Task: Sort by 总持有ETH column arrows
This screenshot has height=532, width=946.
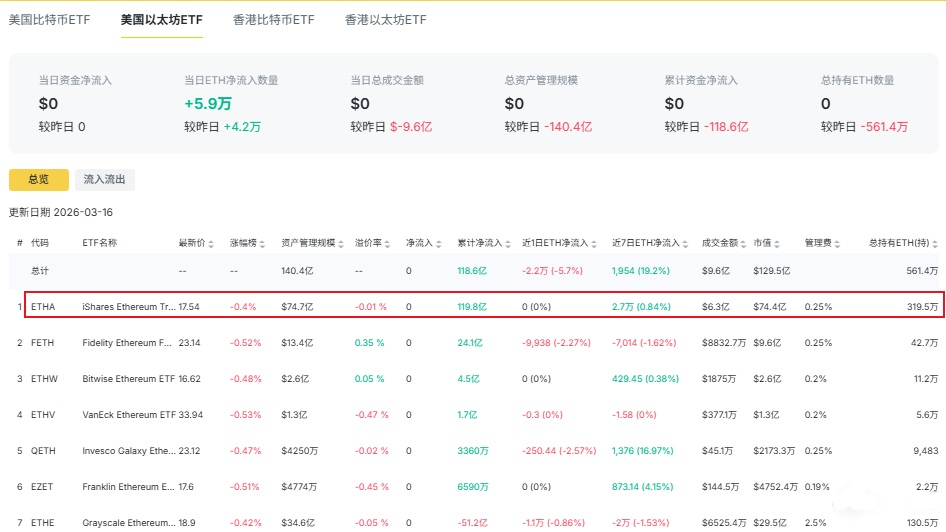Action: click(935, 244)
